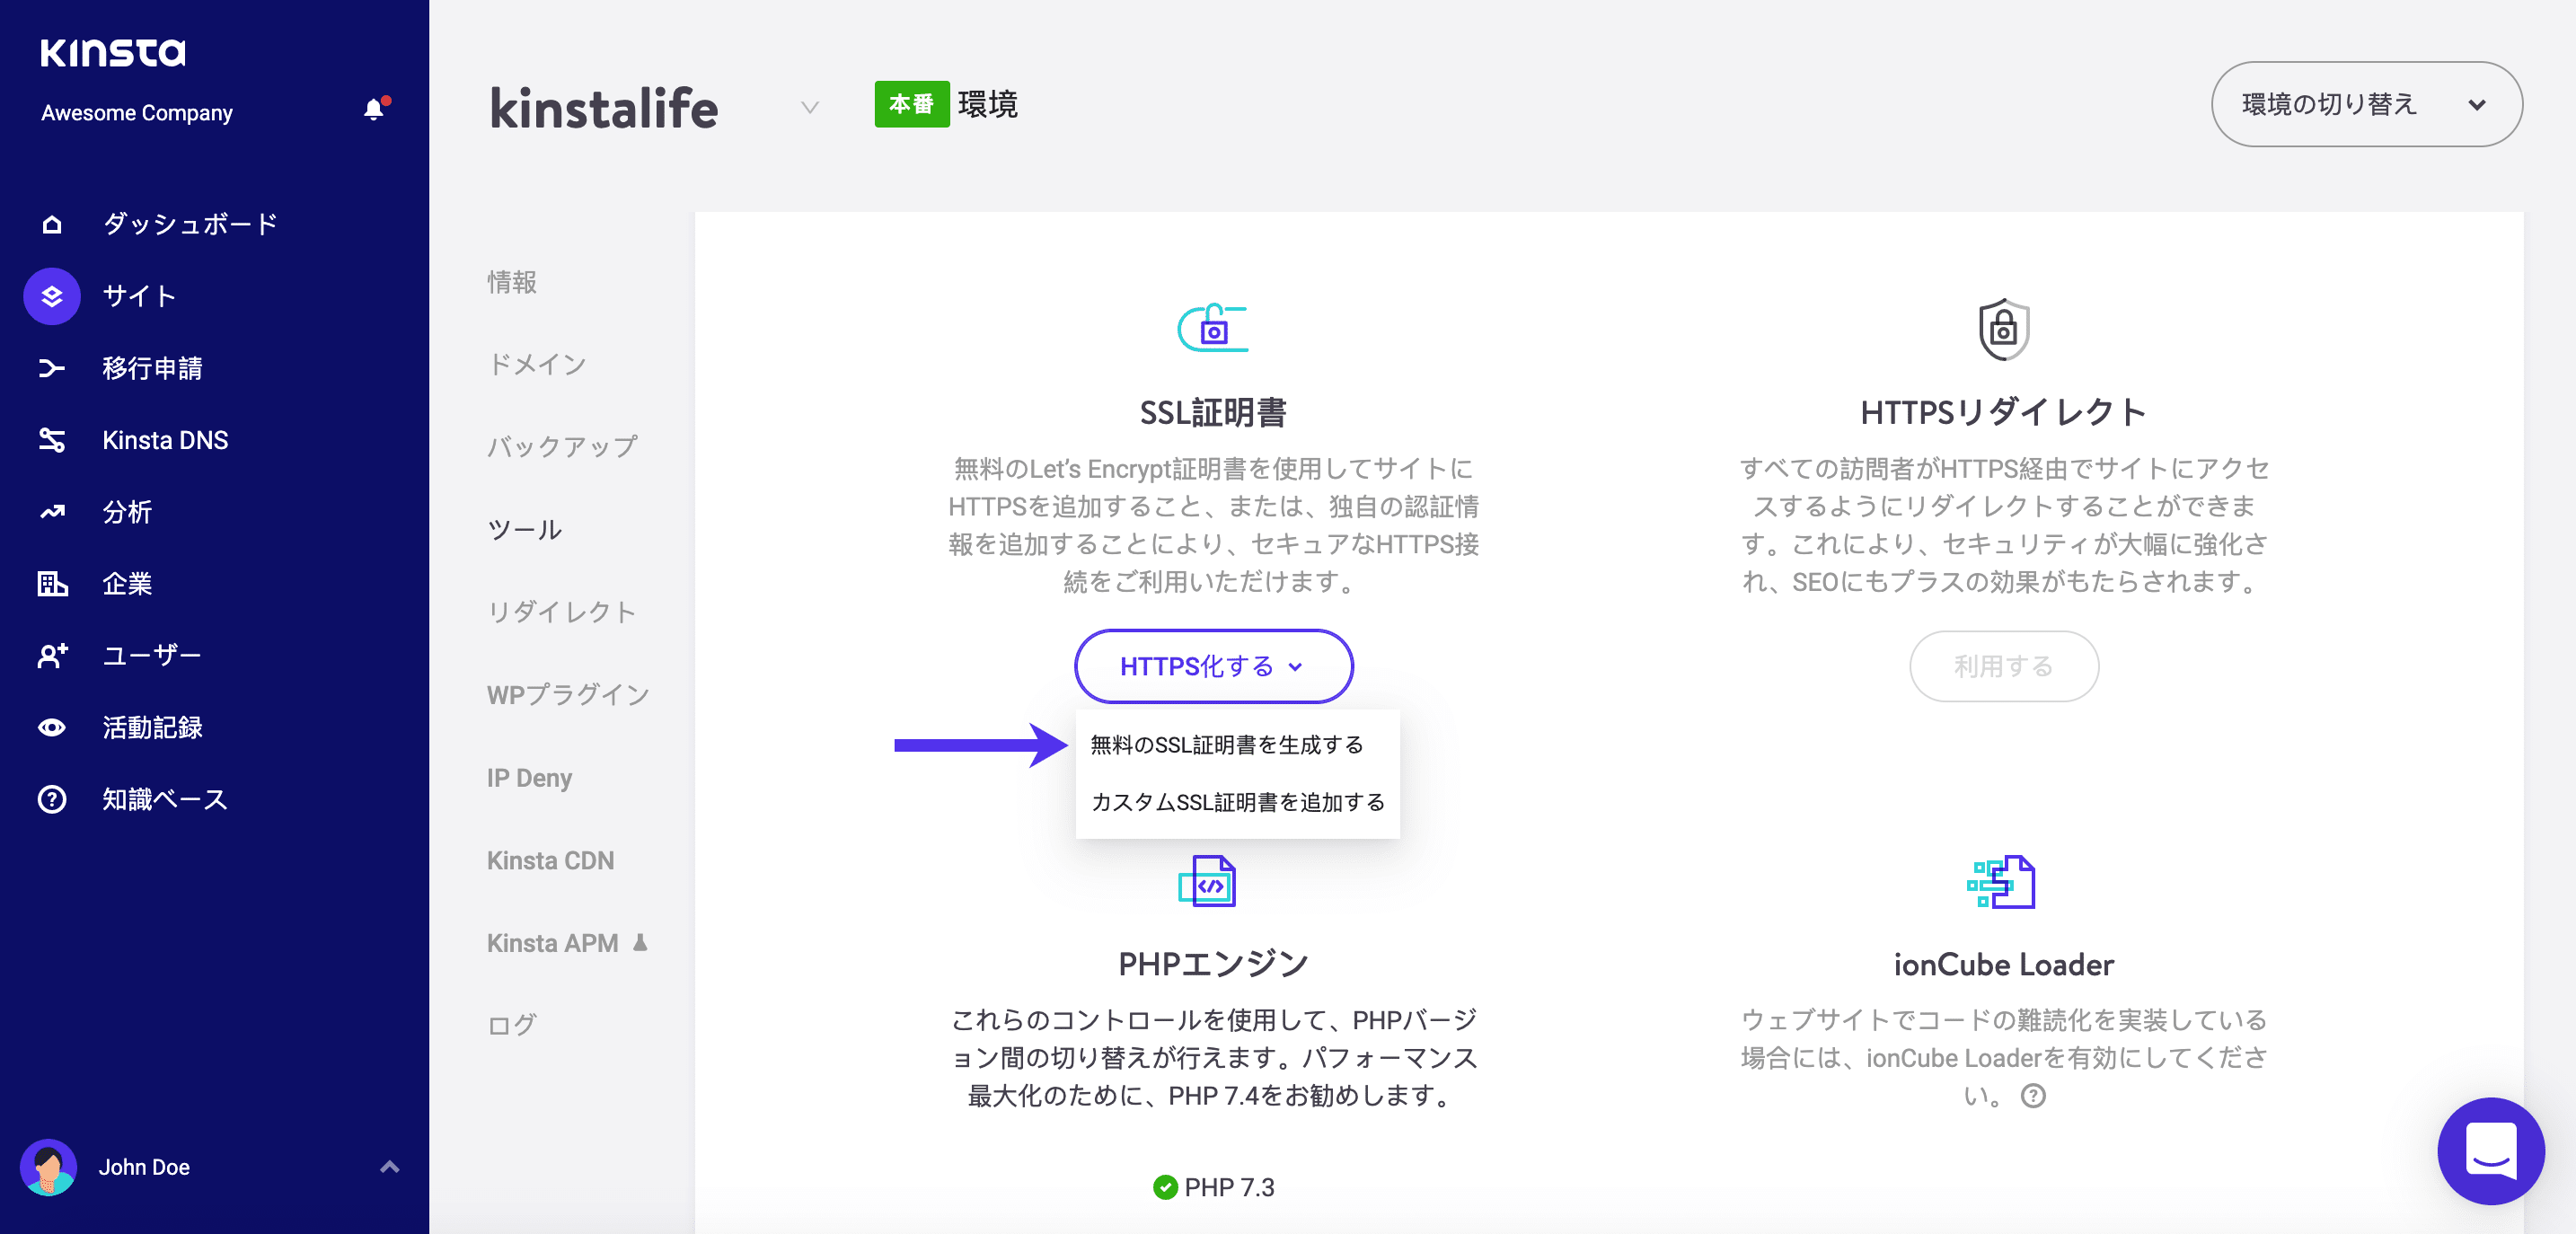This screenshot has width=2576, height=1234.
Task: Click the users add-person icon
Action: (x=52, y=656)
